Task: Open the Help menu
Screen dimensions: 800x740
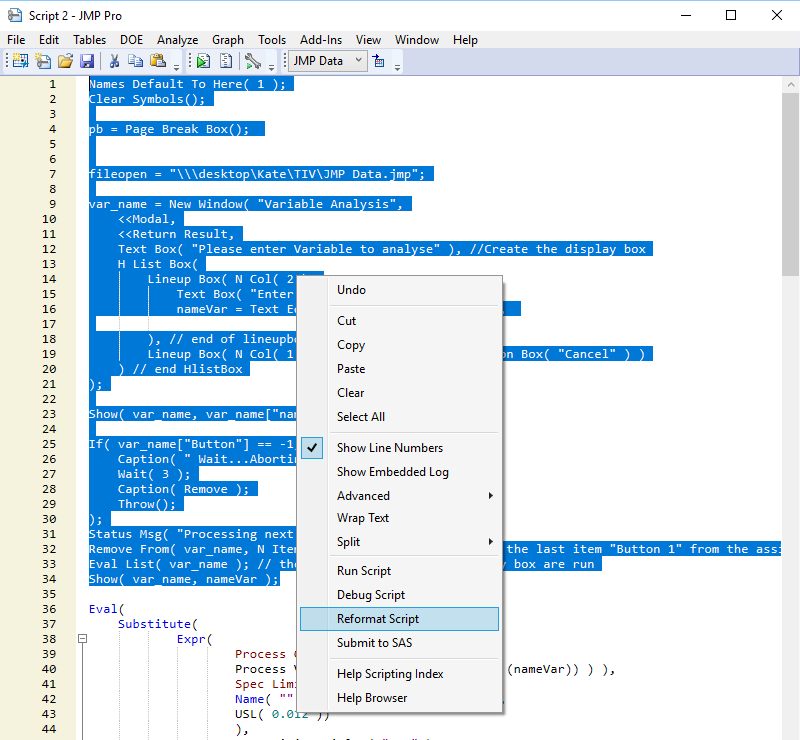Action: [x=465, y=40]
